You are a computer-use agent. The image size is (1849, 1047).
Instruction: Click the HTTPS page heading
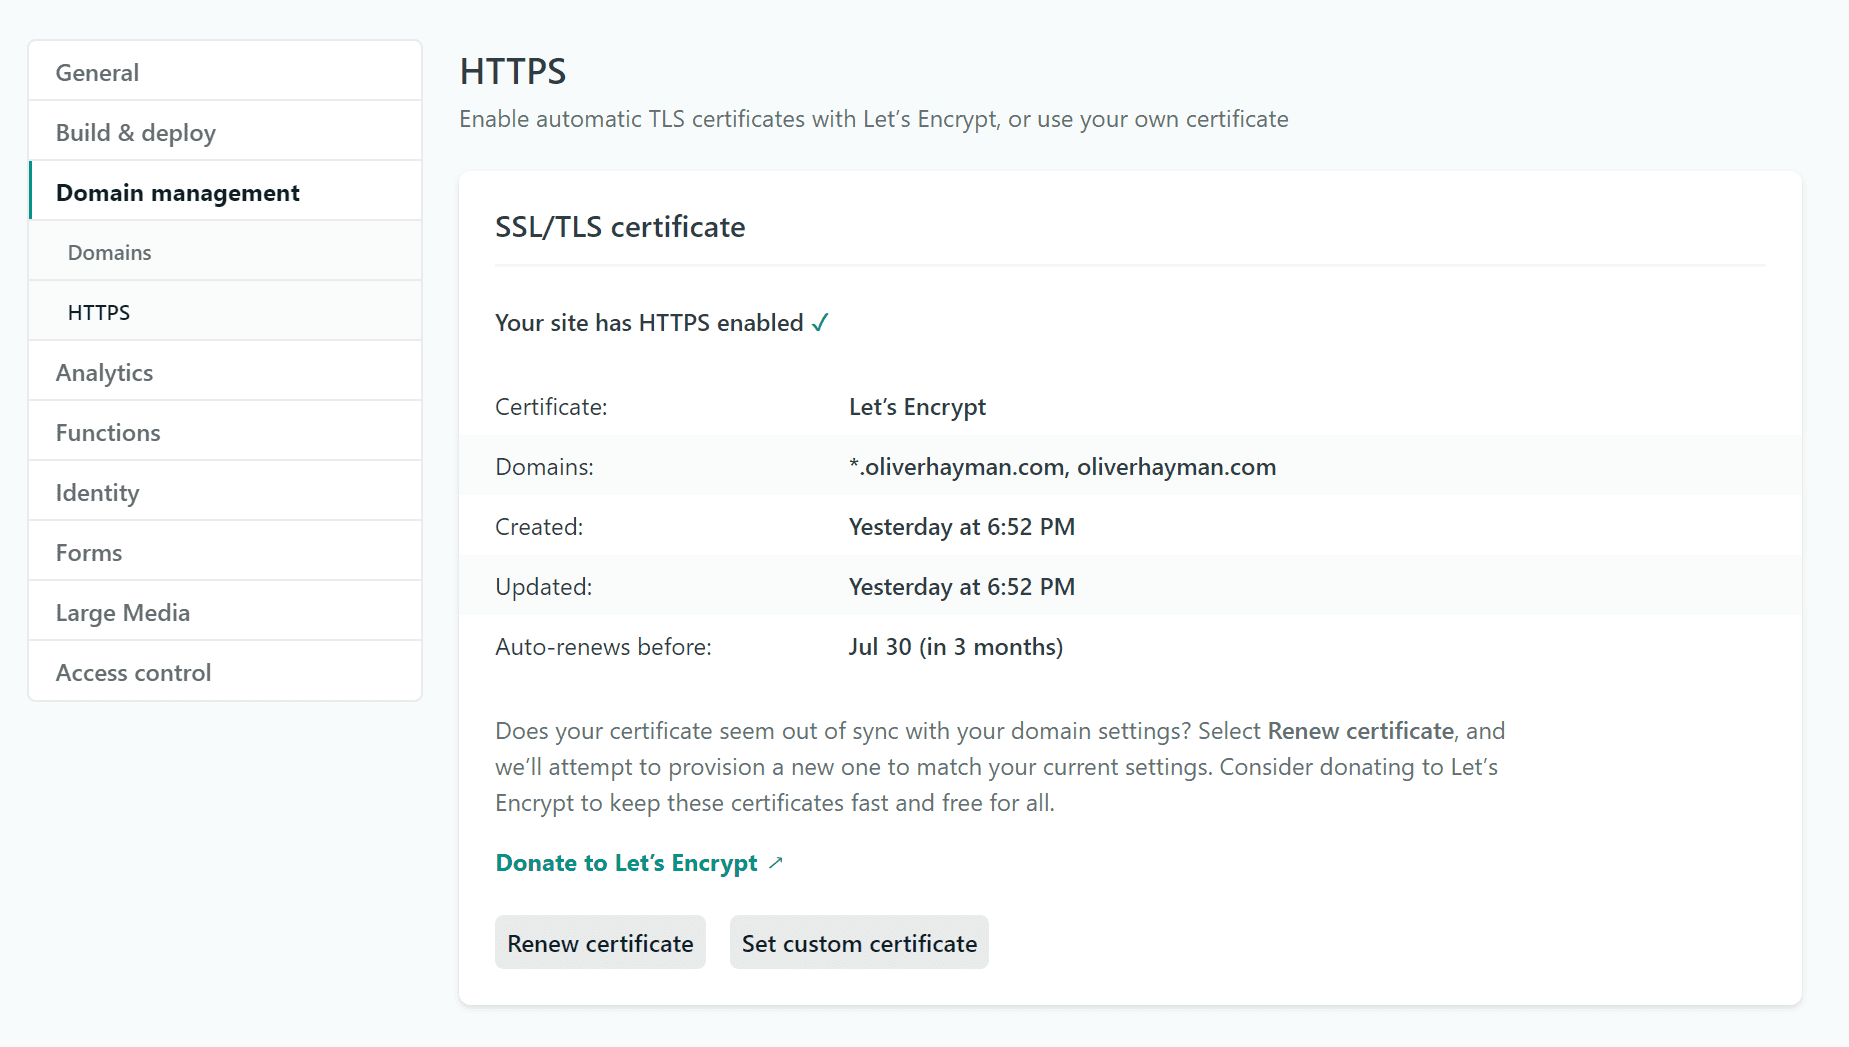tap(513, 72)
